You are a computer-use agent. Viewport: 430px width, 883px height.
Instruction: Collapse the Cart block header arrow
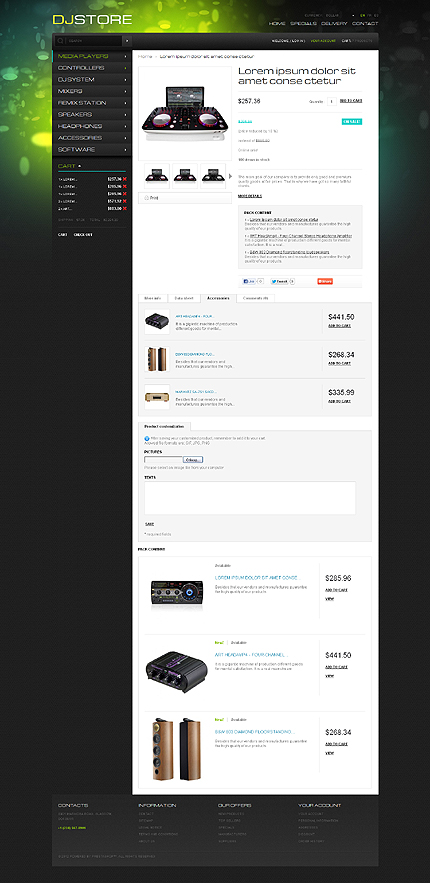(79, 166)
